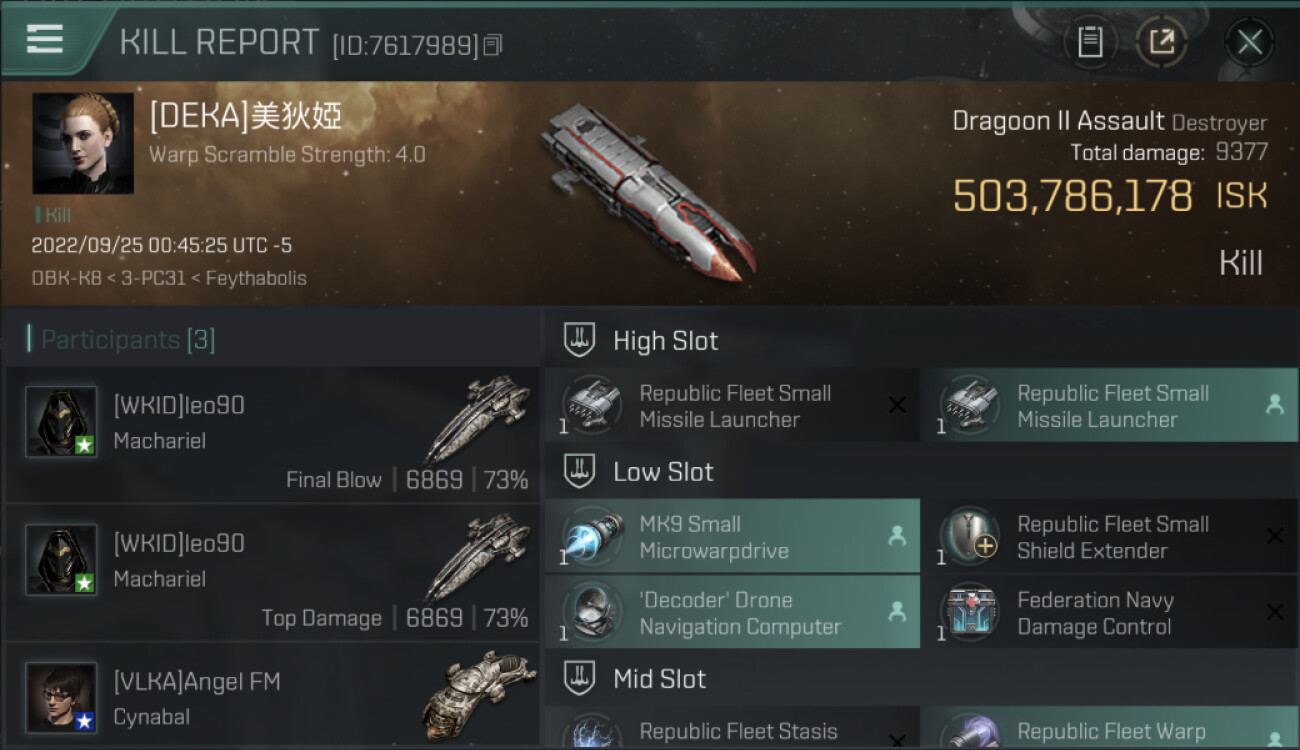Open the victim pilot portrait
The image size is (1300, 750).
coord(83,143)
